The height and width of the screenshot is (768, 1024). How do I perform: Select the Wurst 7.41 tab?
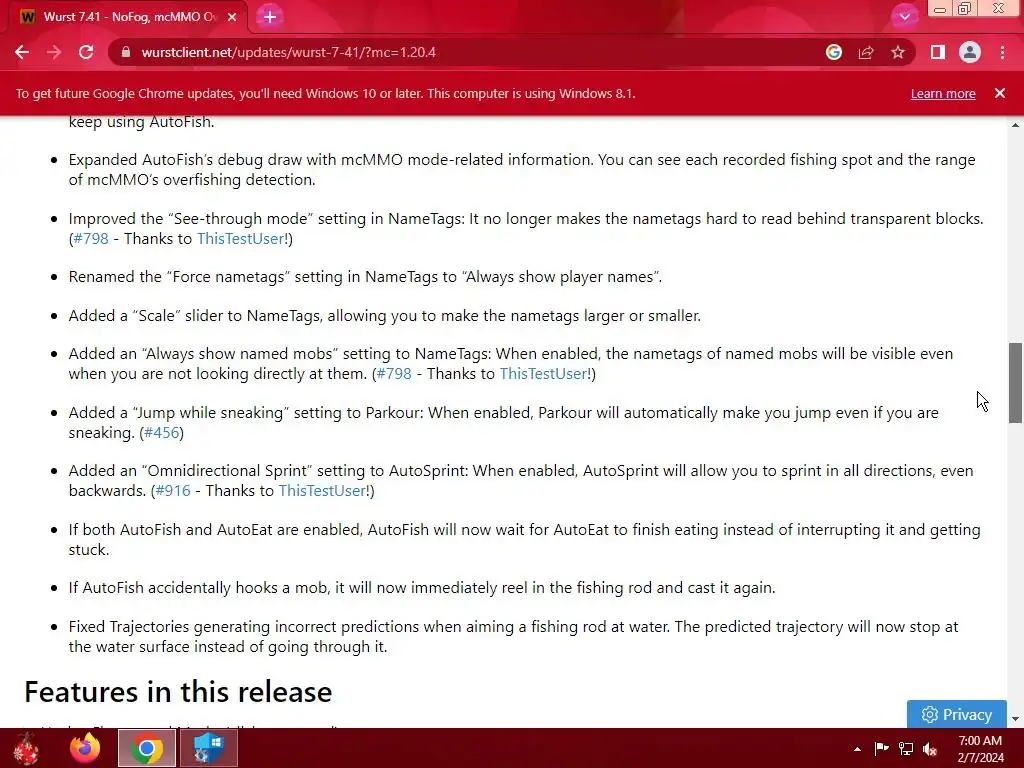(x=128, y=17)
